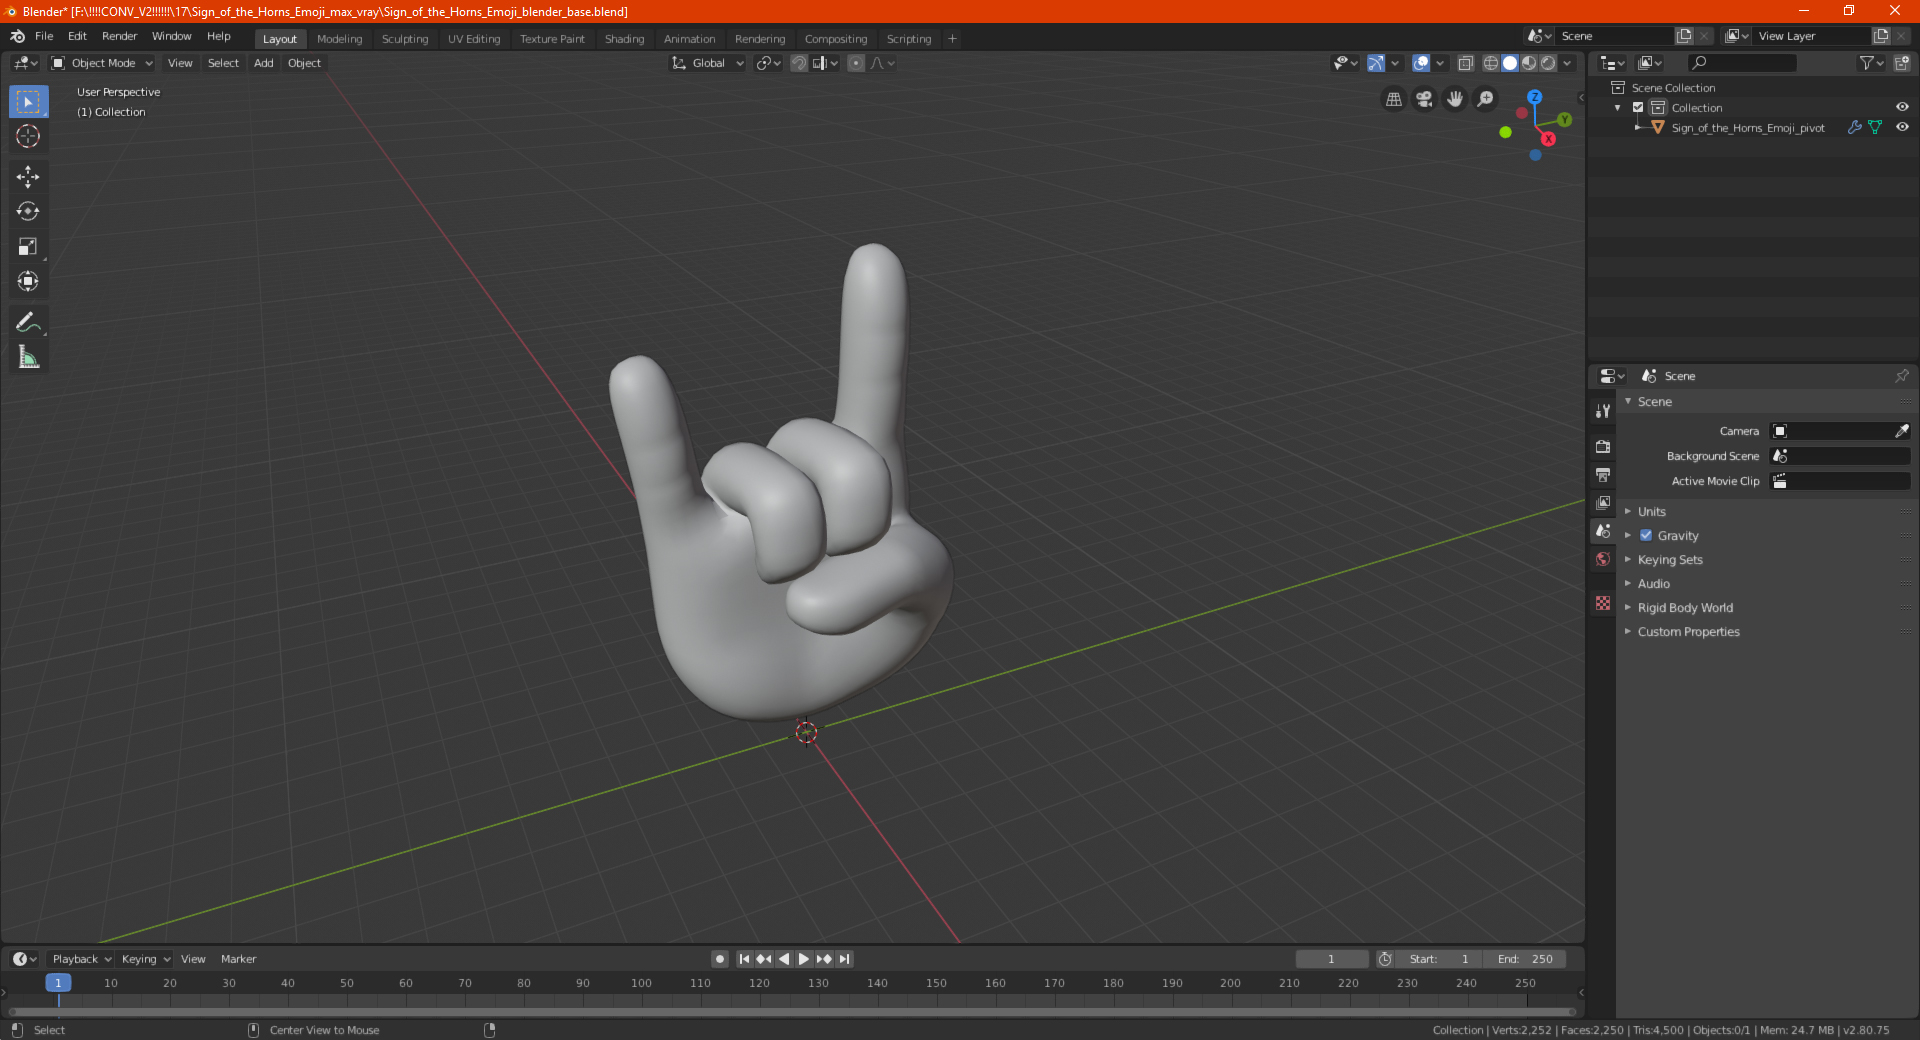Open the Render properties tab
1920x1040 pixels.
tap(1603, 446)
